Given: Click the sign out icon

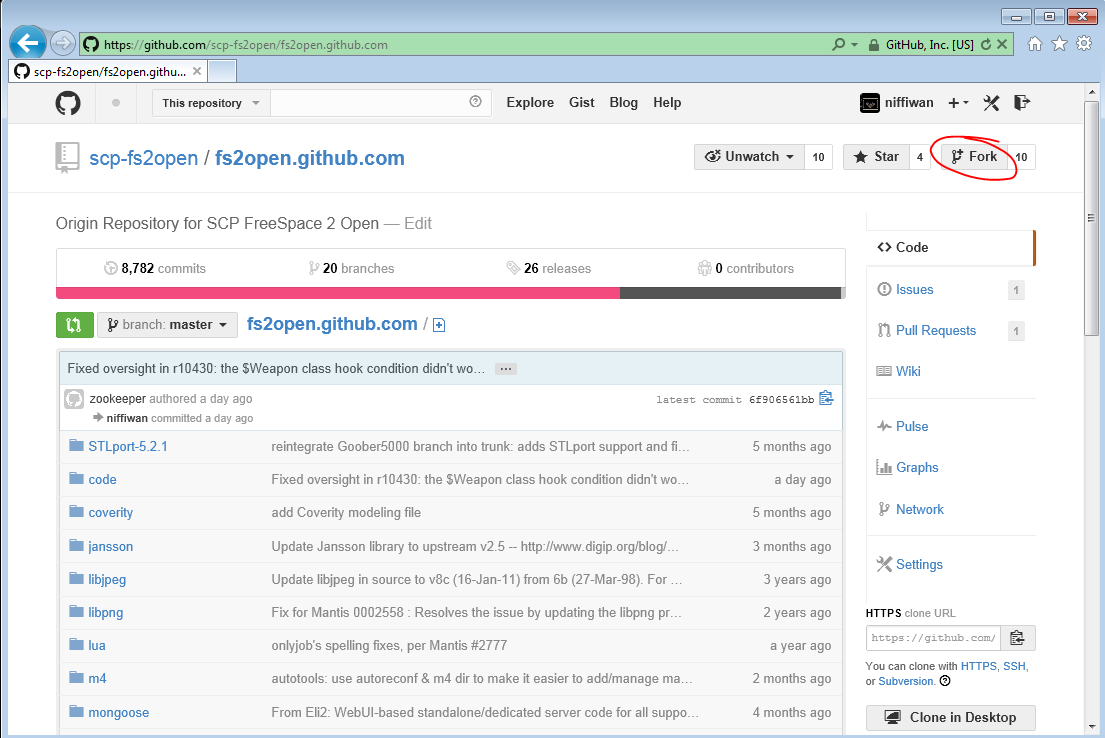Looking at the screenshot, I should (x=1021, y=103).
